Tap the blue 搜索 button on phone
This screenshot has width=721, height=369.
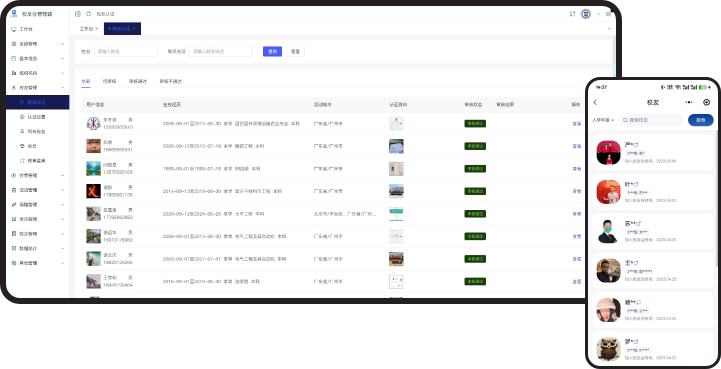click(700, 120)
